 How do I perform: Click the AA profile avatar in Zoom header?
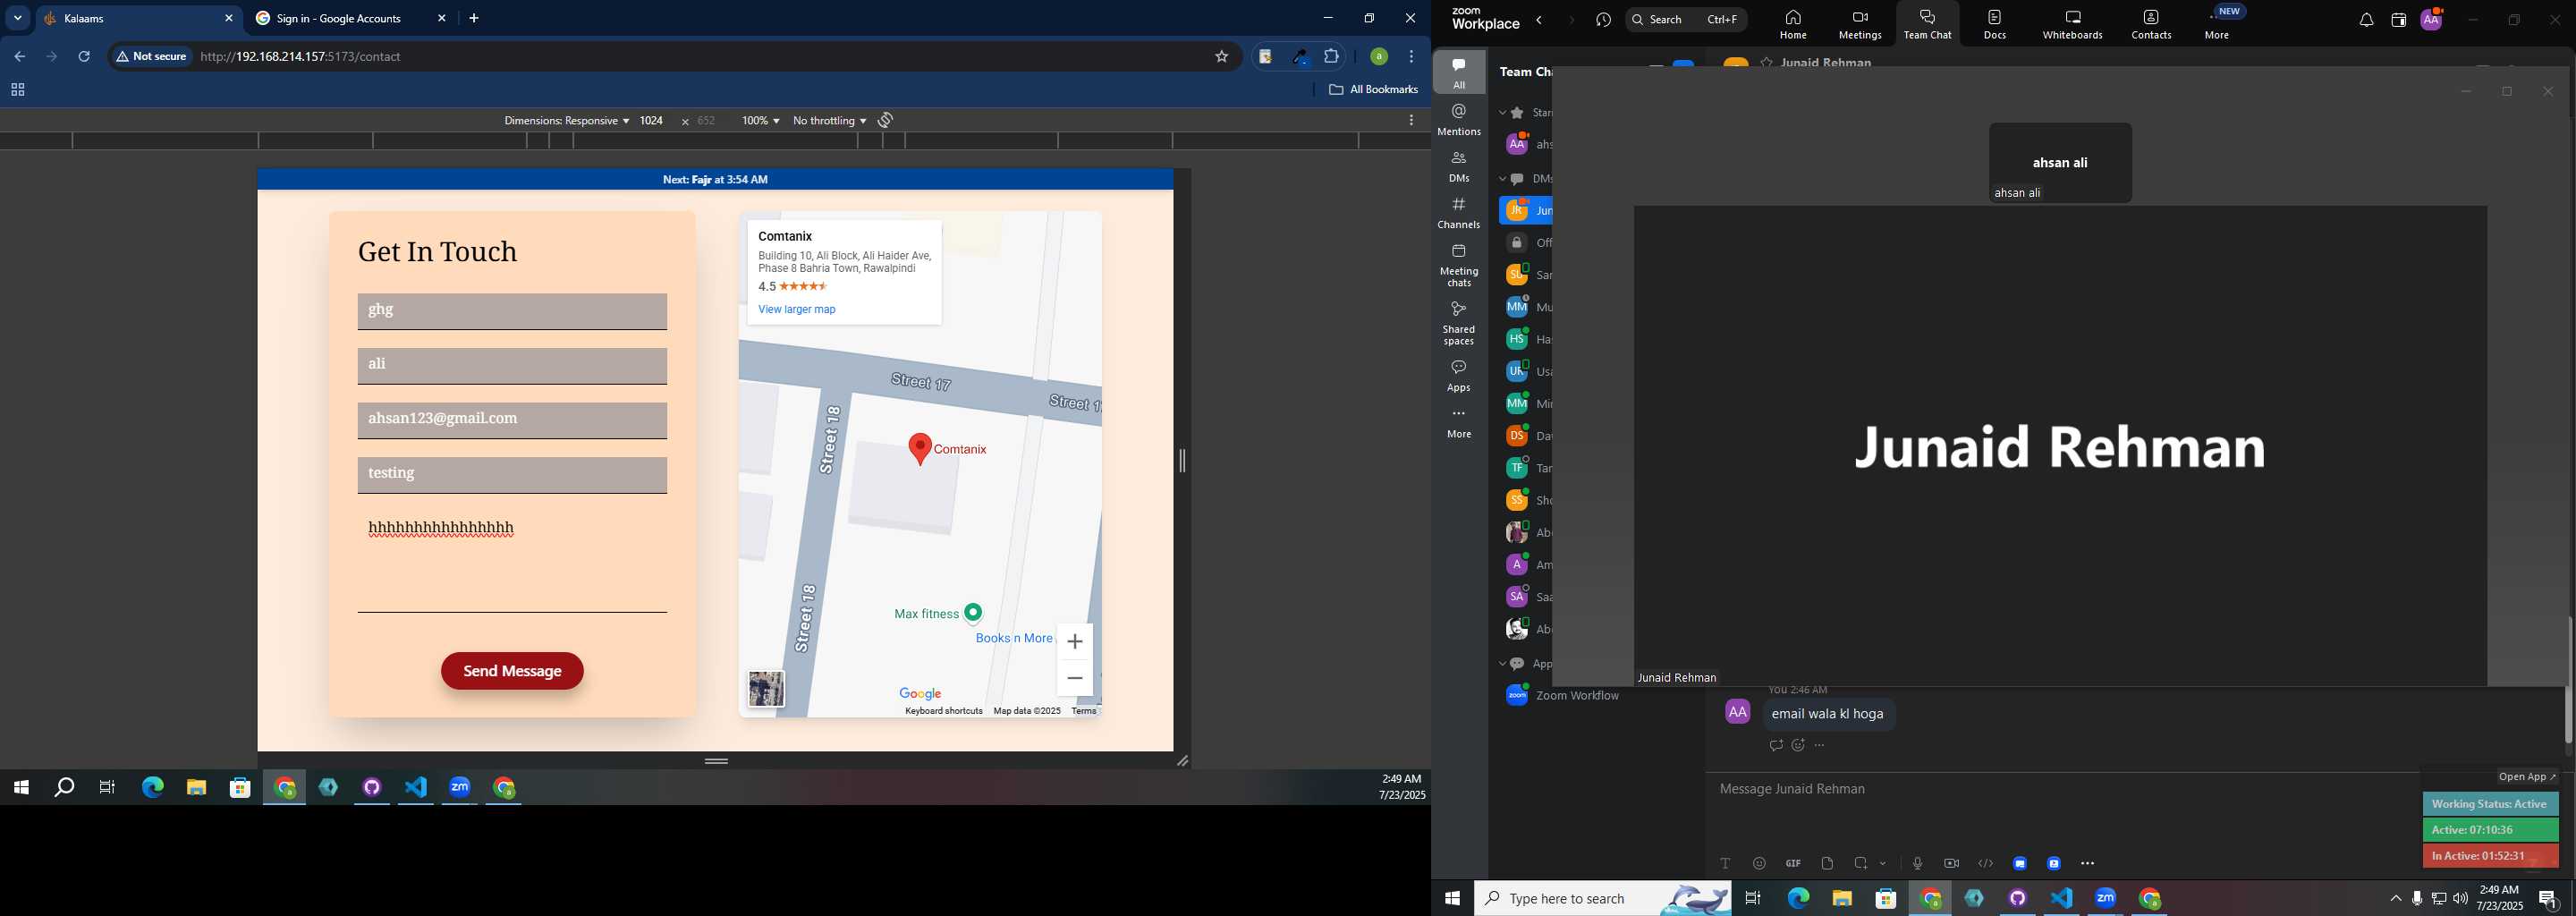tap(2432, 19)
